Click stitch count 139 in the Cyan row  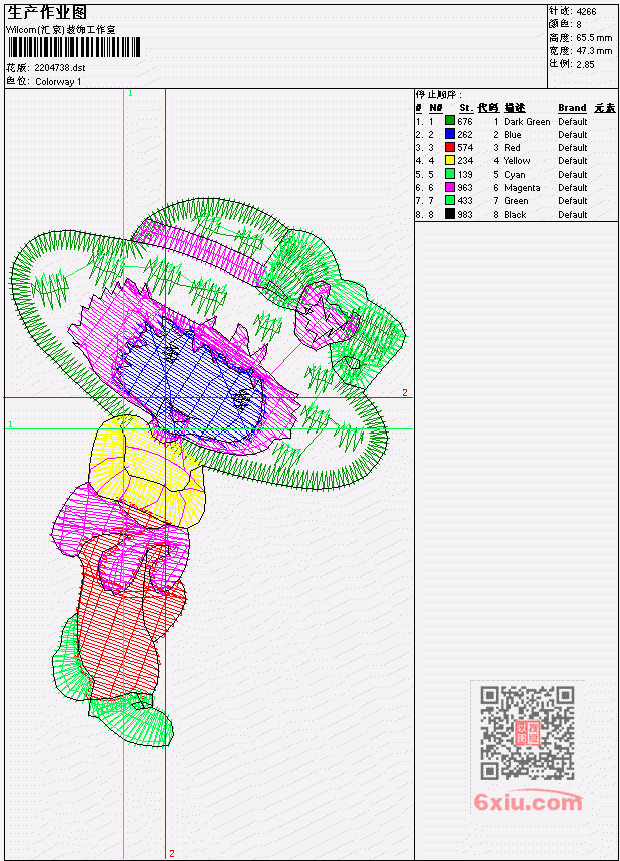(465, 175)
